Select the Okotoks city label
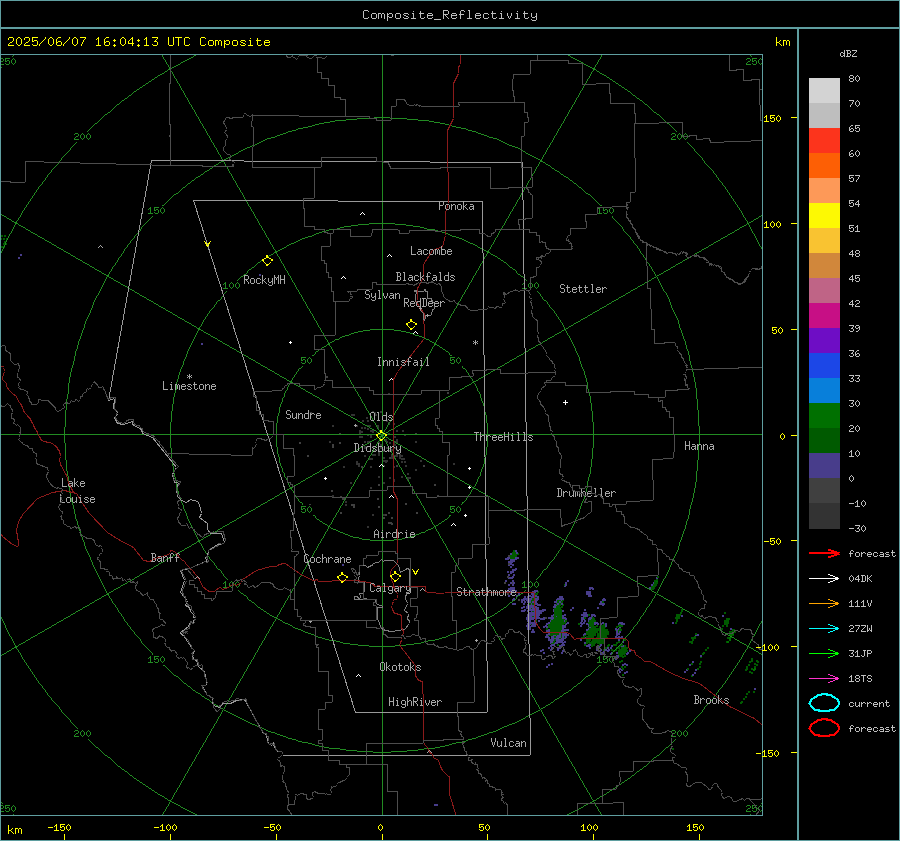Image resolution: width=900 pixels, height=841 pixels. [400, 667]
